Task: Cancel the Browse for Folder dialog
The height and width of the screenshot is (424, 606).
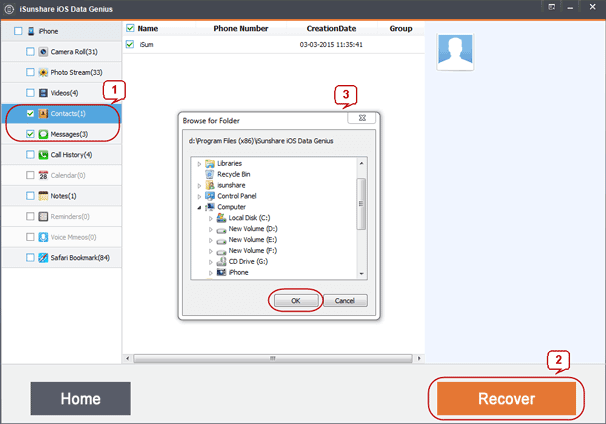Action: pos(345,300)
